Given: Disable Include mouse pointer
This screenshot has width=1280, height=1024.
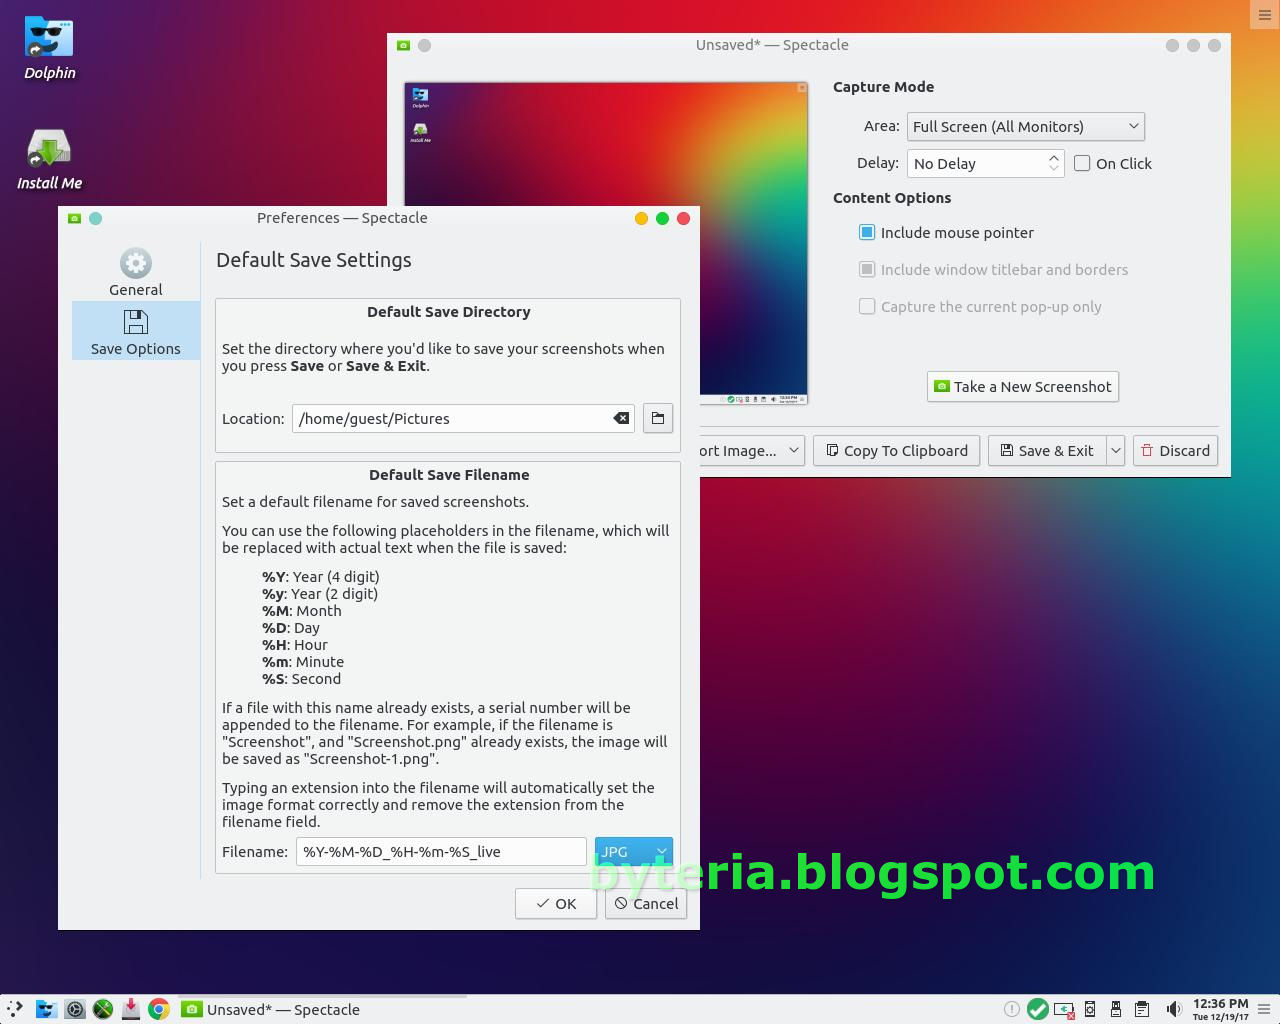Looking at the screenshot, I should [x=866, y=232].
